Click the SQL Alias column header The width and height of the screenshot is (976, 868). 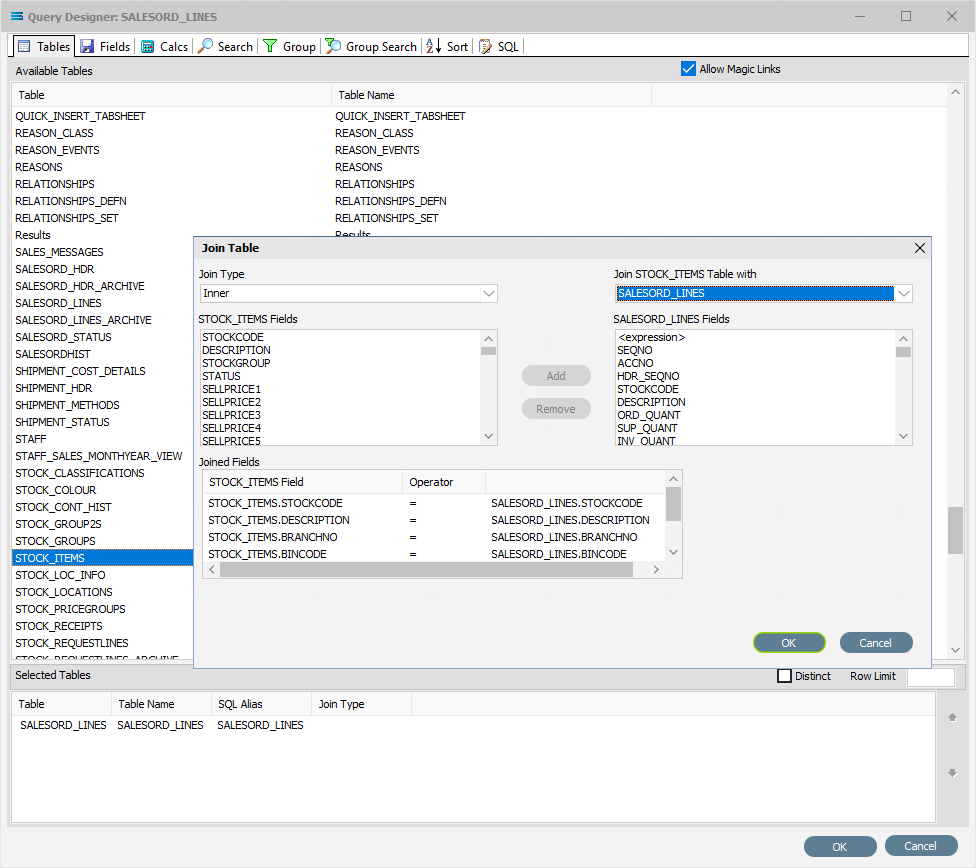click(x=261, y=704)
